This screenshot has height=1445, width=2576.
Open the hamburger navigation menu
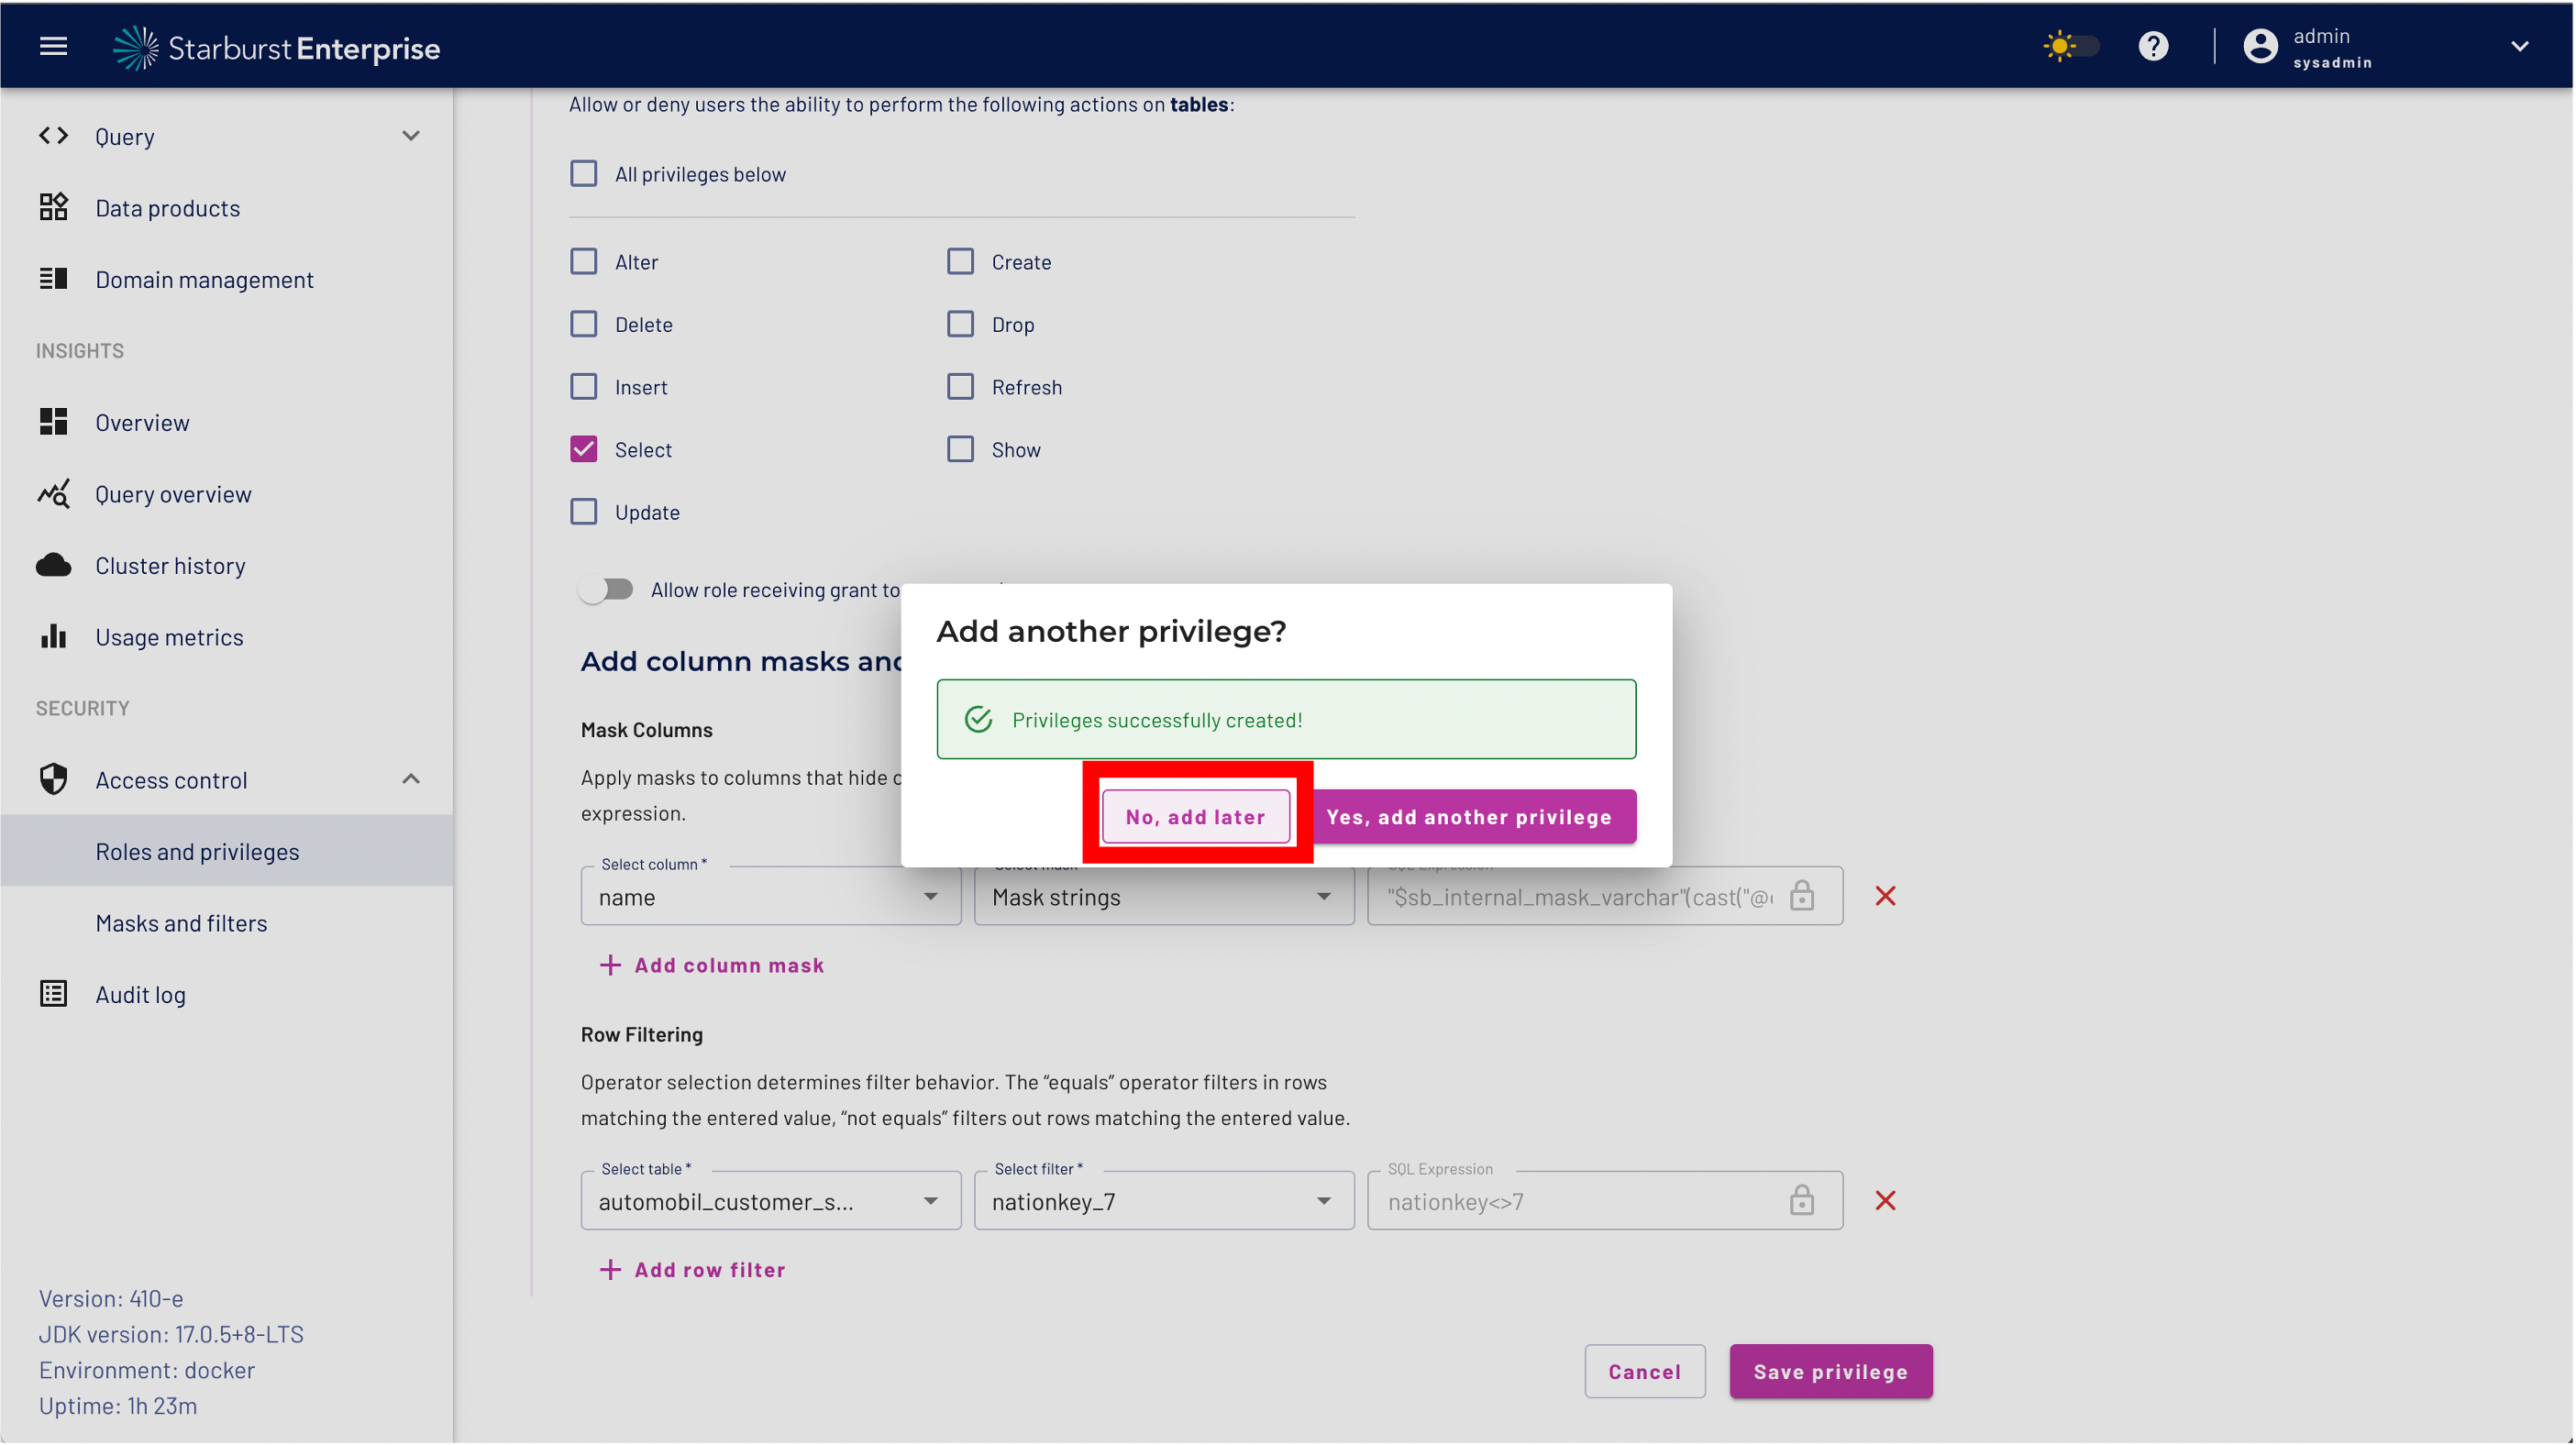(53, 46)
